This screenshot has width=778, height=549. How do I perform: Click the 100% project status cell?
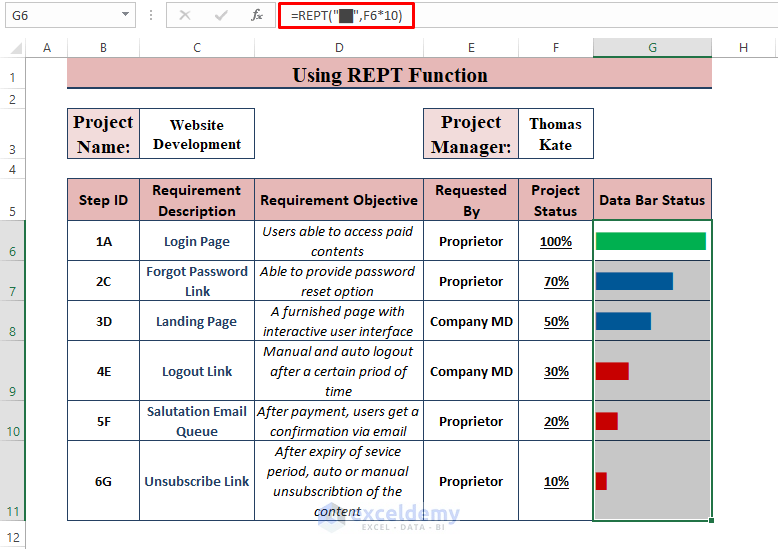(556, 241)
